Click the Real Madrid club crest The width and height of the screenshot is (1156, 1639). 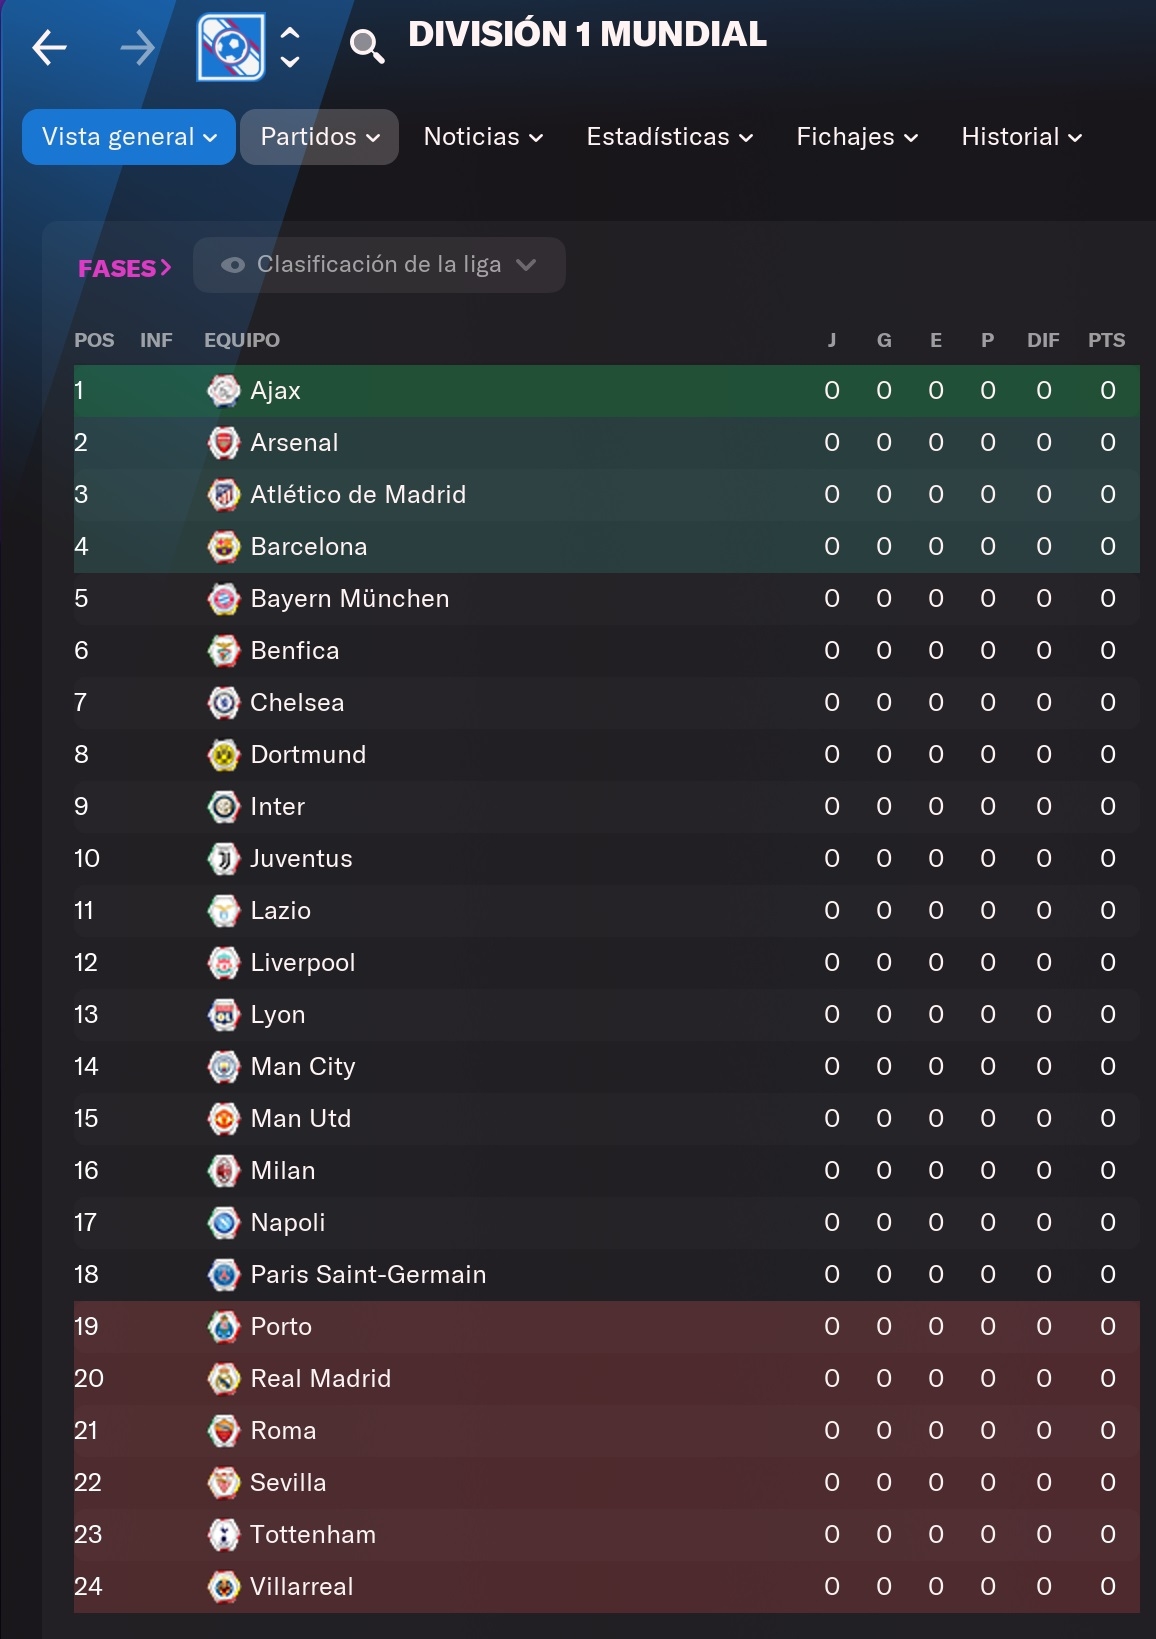tap(224, 1379)
